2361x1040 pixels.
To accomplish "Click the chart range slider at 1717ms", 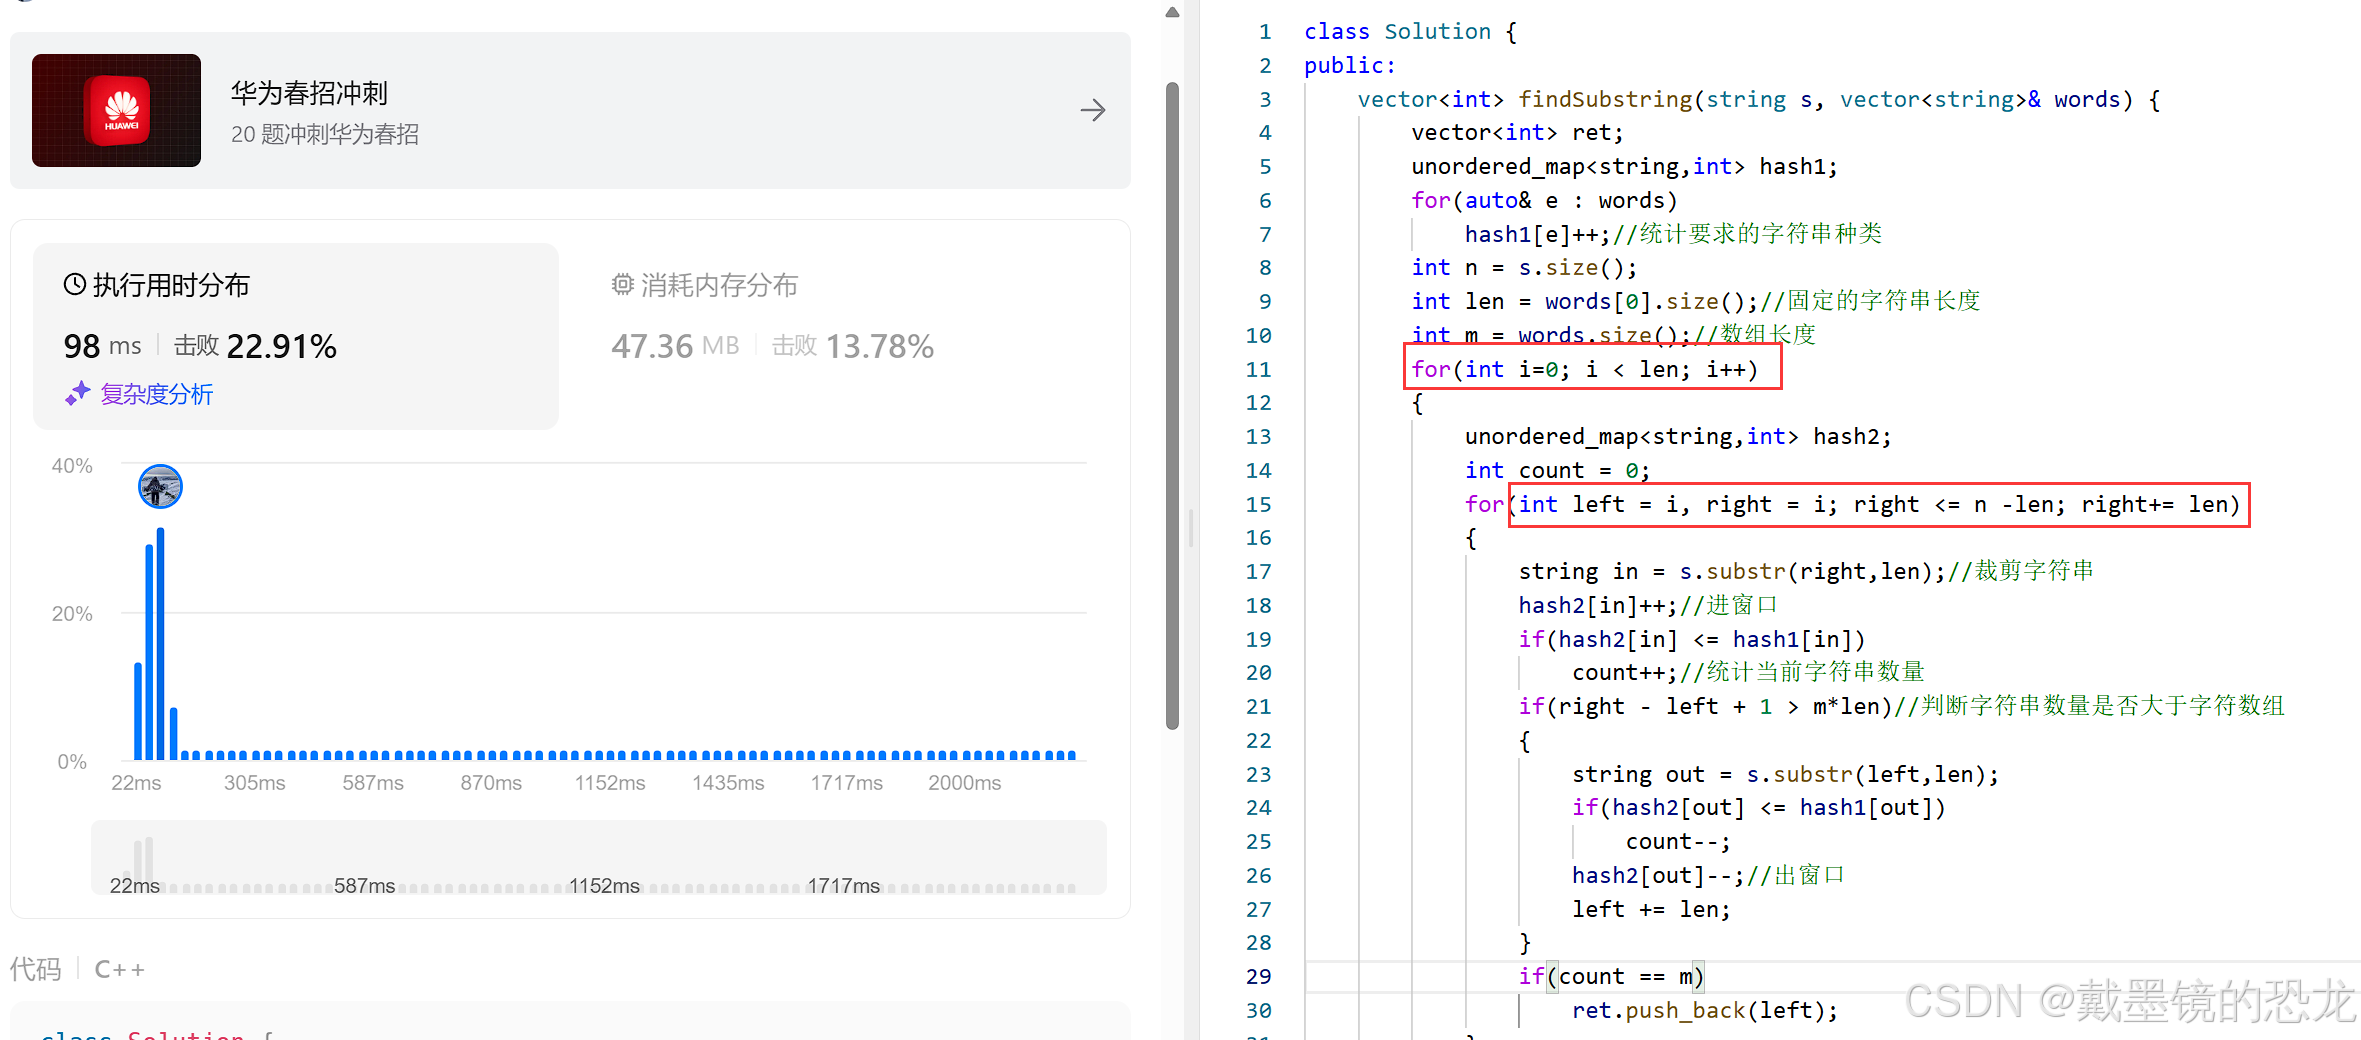I will (844, 886).
